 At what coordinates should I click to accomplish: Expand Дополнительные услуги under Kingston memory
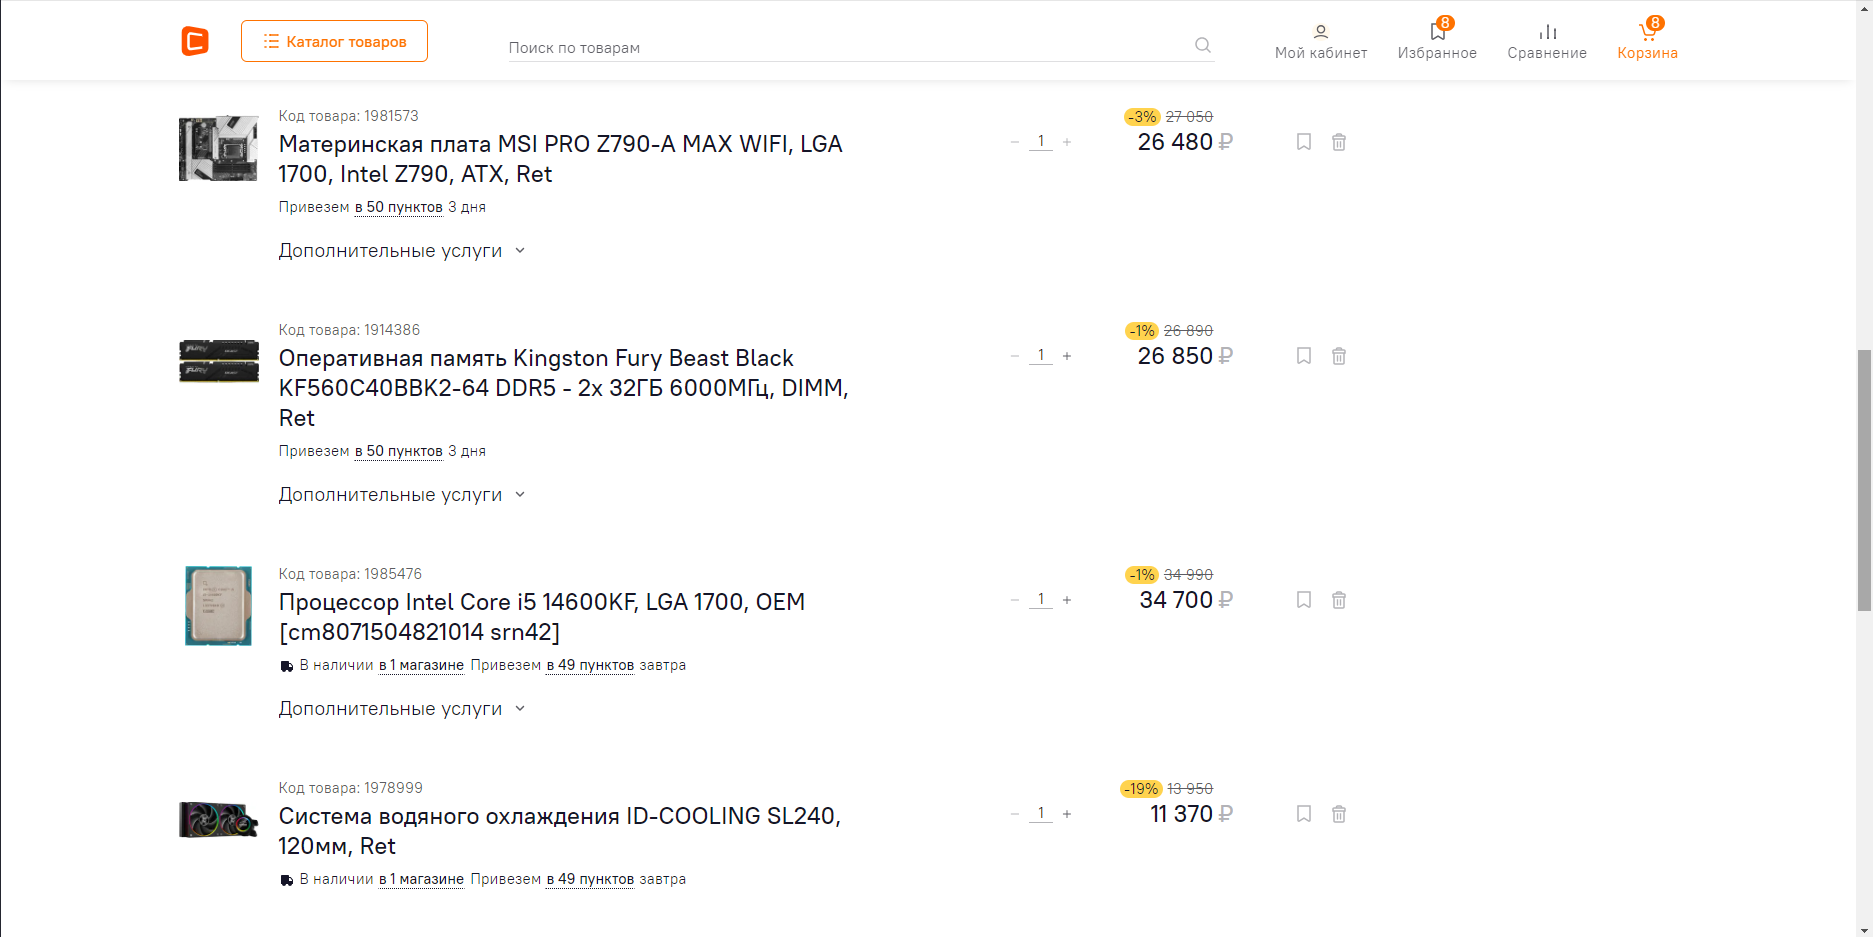click(x=401, y=495)
